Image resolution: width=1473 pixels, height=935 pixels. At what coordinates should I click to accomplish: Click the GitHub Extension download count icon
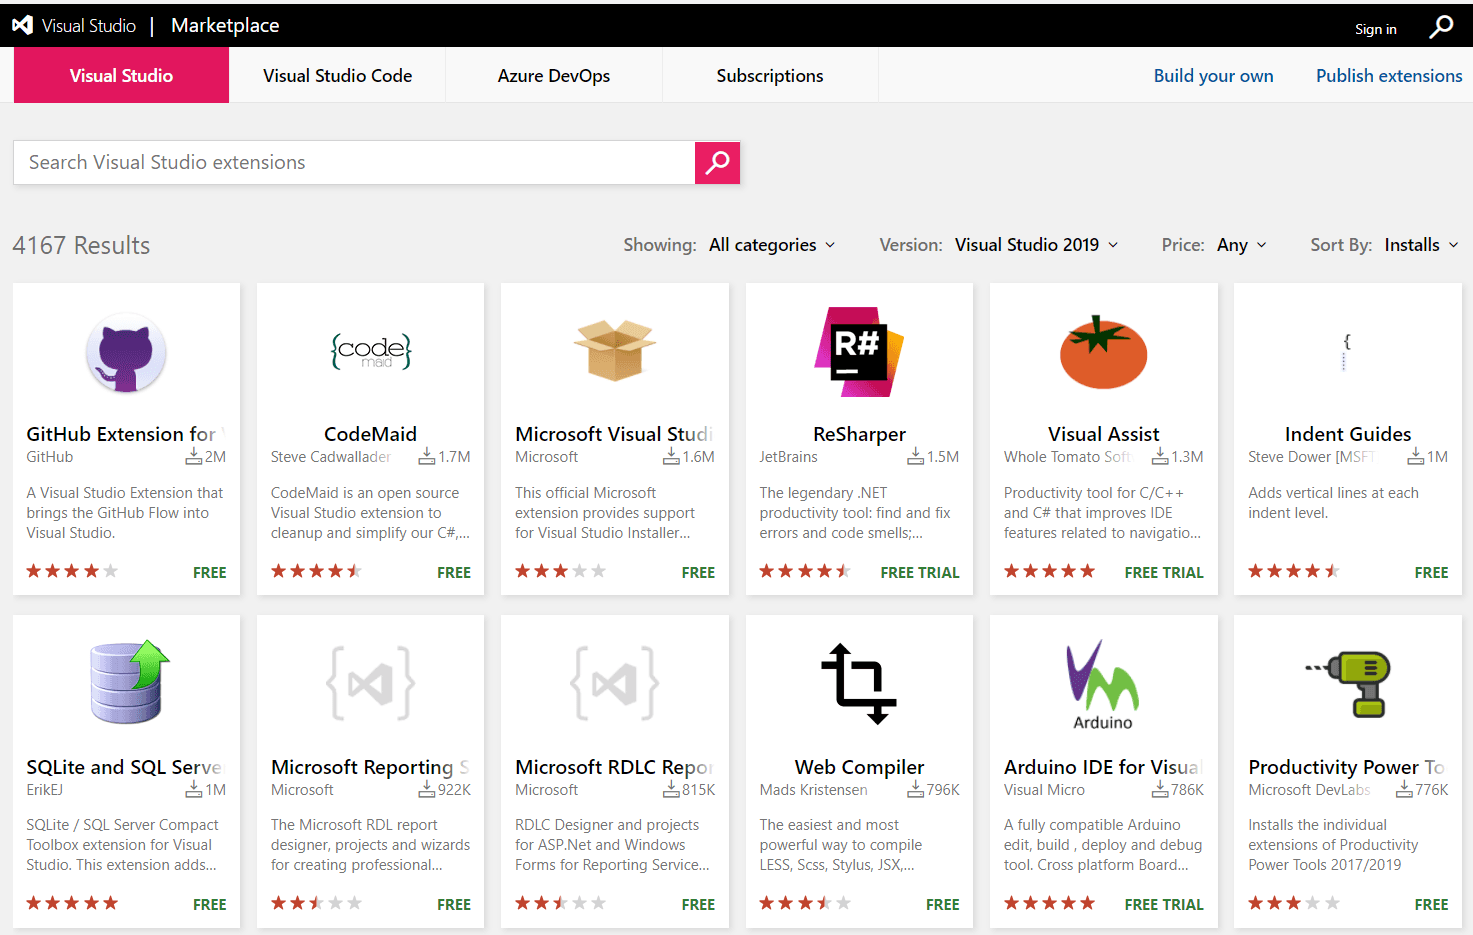194,457
